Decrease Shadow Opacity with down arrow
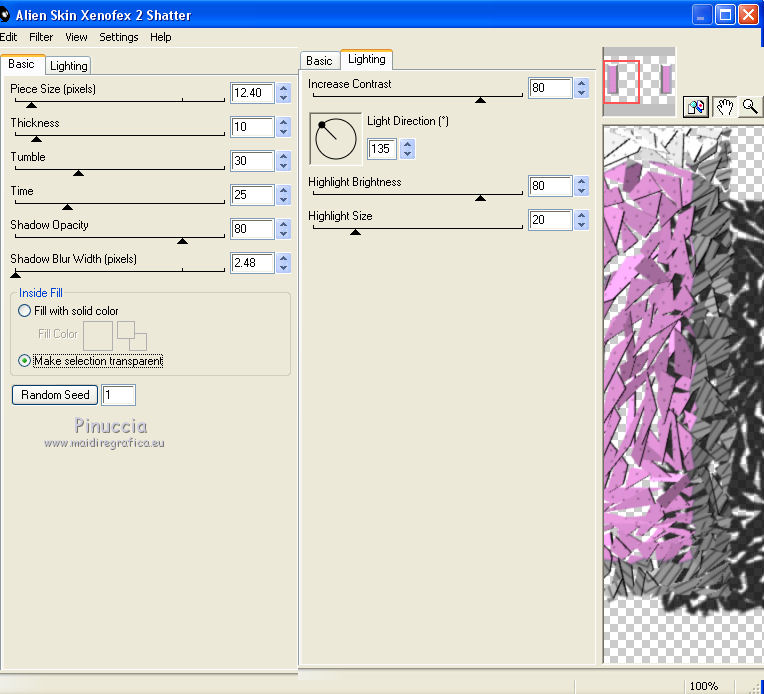The width and height of the screenshot is (764, 694). click(x=284, y=234)
